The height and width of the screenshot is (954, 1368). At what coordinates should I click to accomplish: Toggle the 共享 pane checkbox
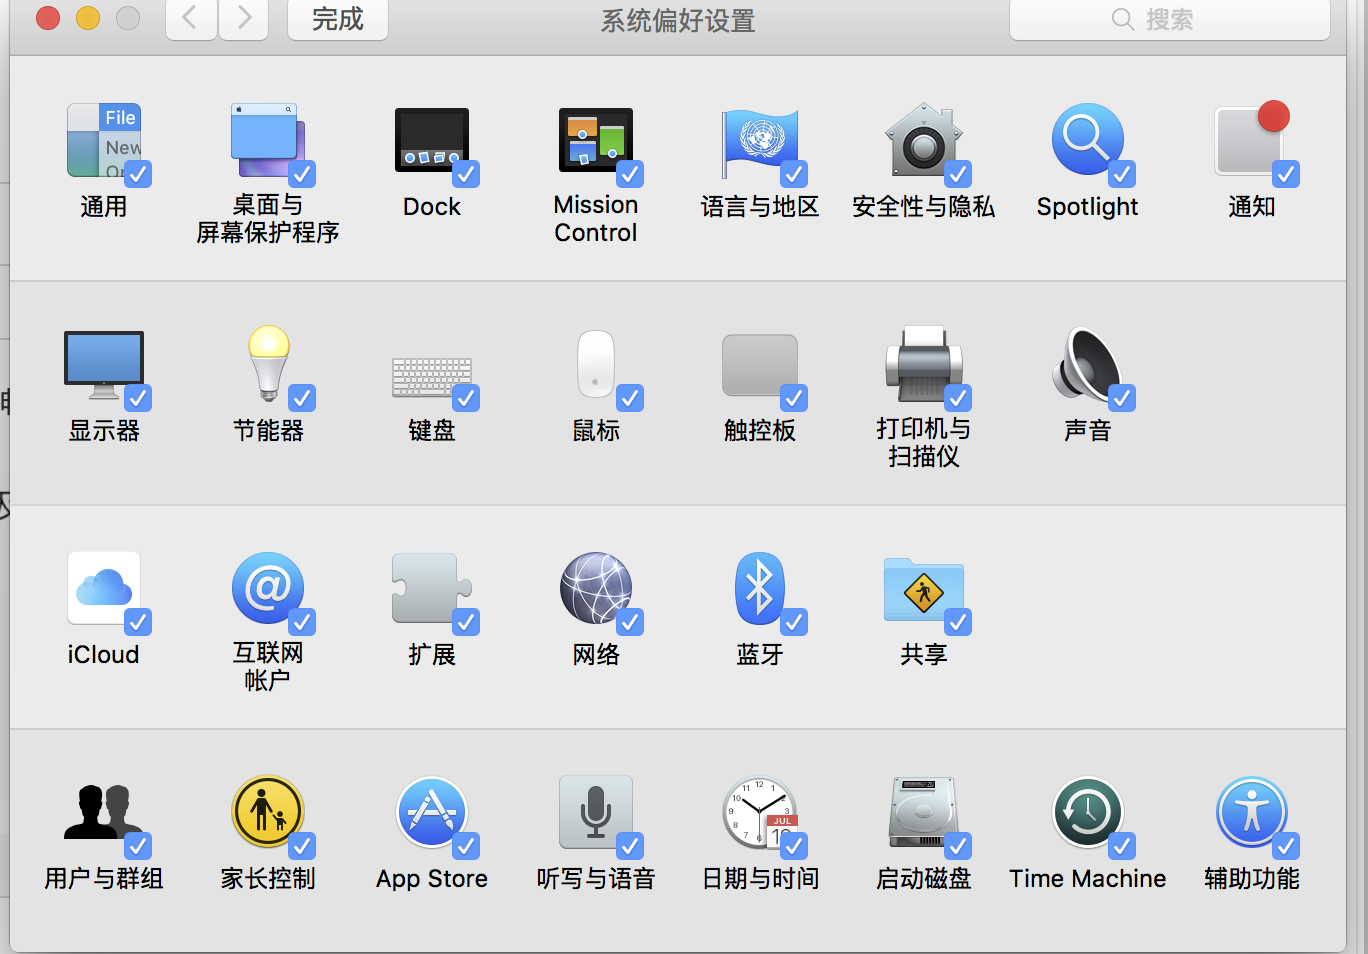[958, 622]
